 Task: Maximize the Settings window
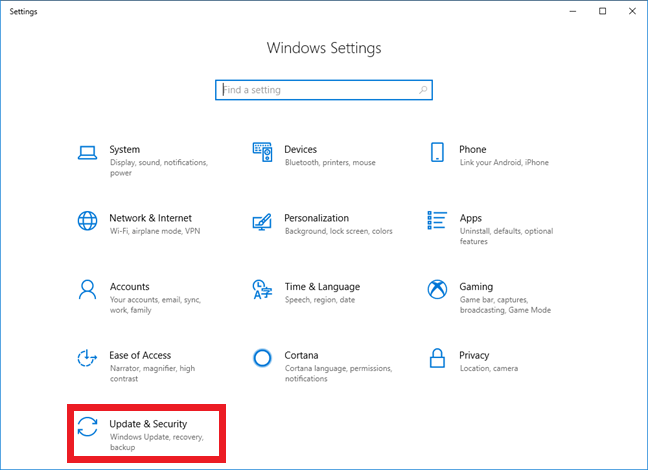tap(603, 11)
